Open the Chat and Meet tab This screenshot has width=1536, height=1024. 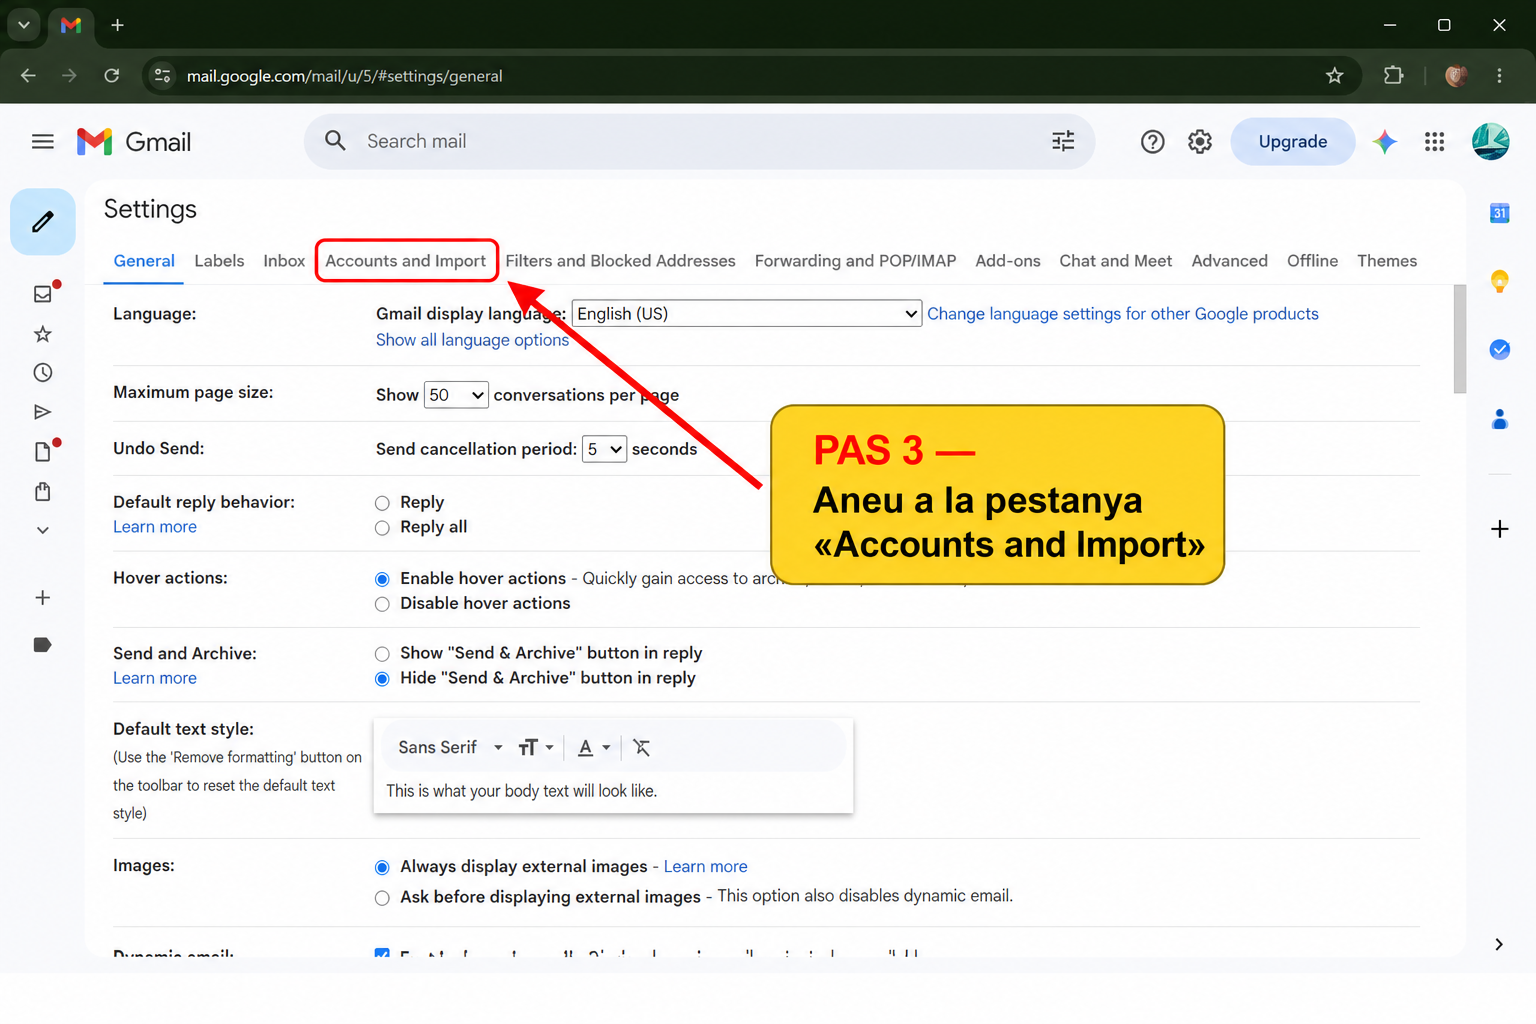[1116, 261]
